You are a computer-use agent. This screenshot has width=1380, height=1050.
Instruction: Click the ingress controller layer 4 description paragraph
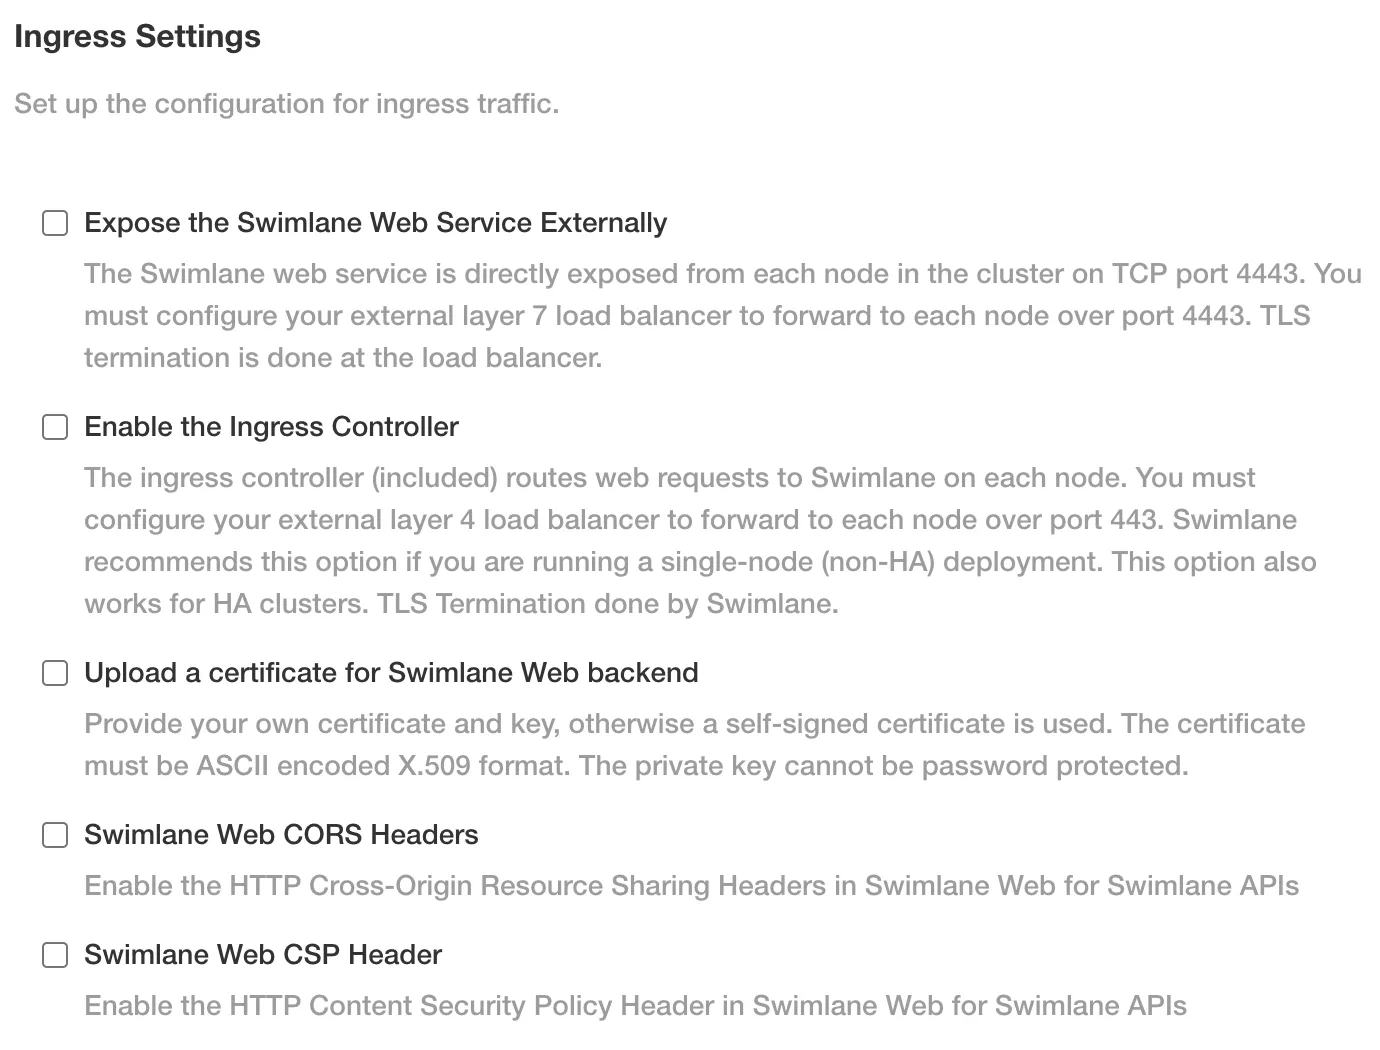tap(700, 541)
